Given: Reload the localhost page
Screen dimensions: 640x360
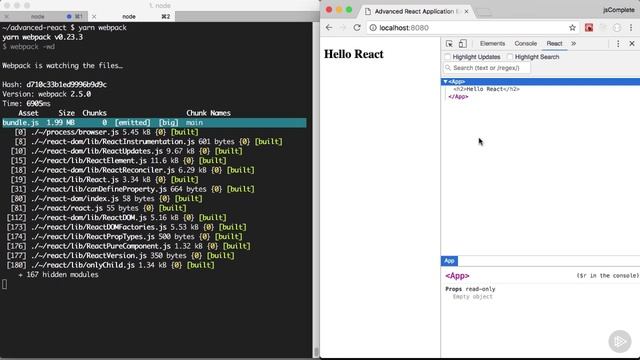Looking at the screenshot, I should (357, 27).
